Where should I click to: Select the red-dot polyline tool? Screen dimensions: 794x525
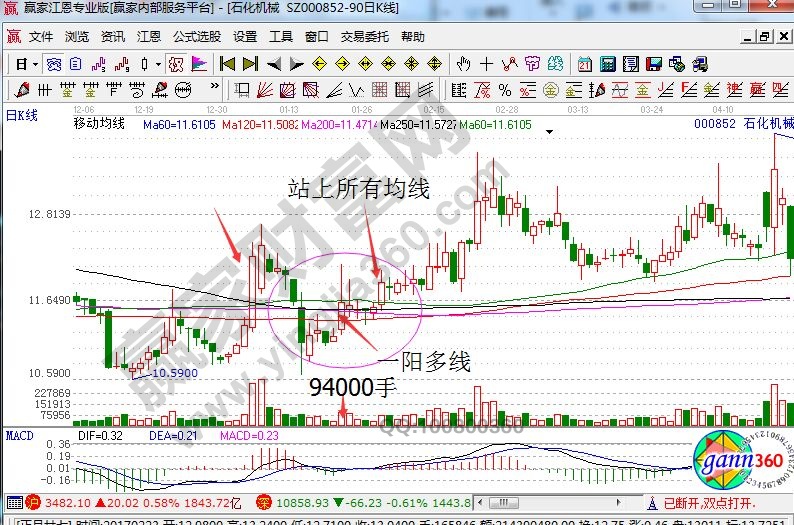[510, 64]
